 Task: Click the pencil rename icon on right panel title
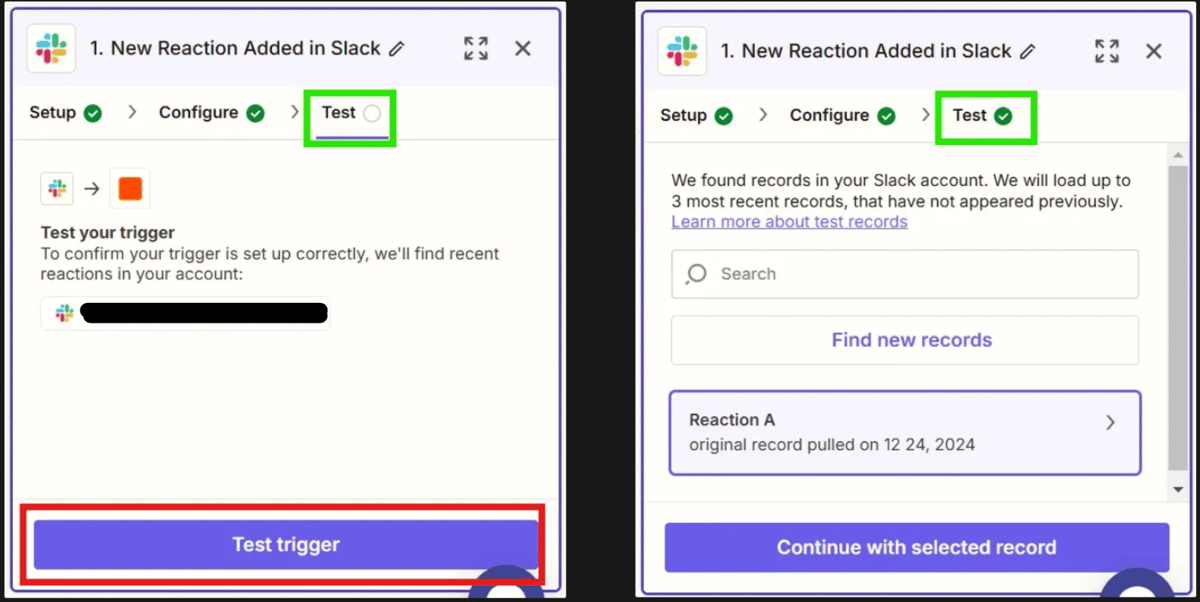pyautogui.click(x=1027, y=51)
